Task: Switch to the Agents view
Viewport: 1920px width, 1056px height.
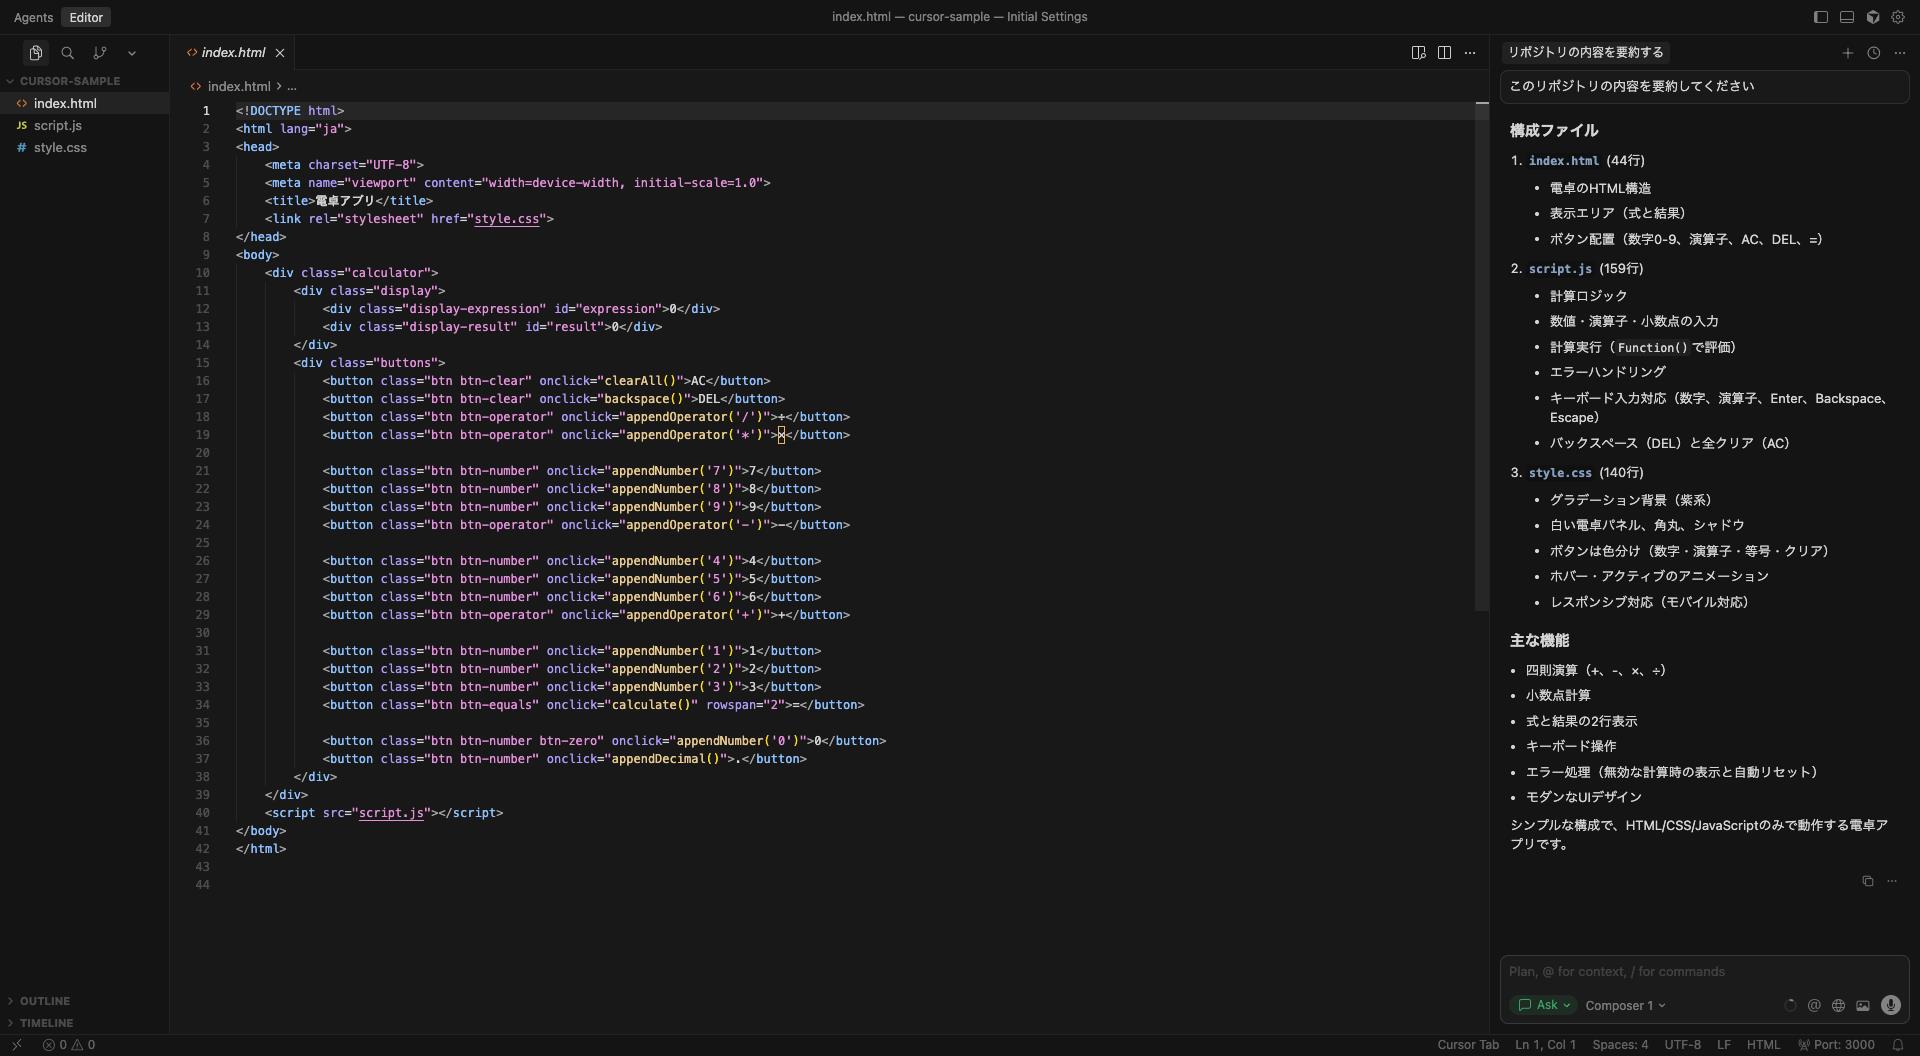Action: tap(33, 17)
